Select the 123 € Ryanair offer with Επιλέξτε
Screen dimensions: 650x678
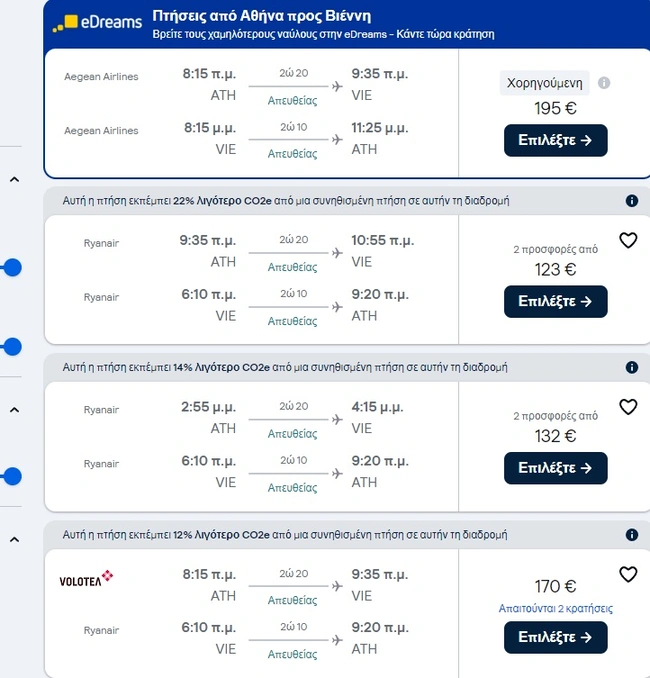[555, 301]
